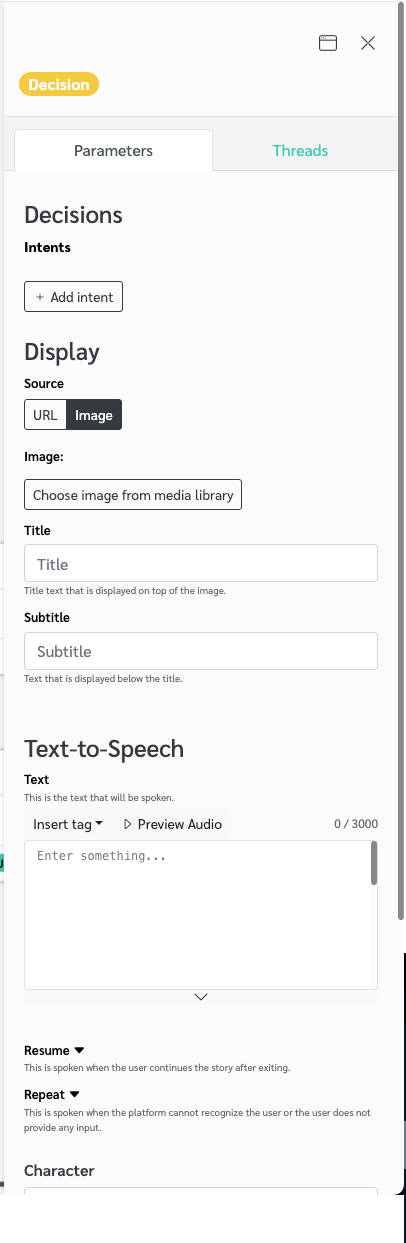406x1243 pixels.
Task: Expand the Resume section
Action: coord(54,1051)
